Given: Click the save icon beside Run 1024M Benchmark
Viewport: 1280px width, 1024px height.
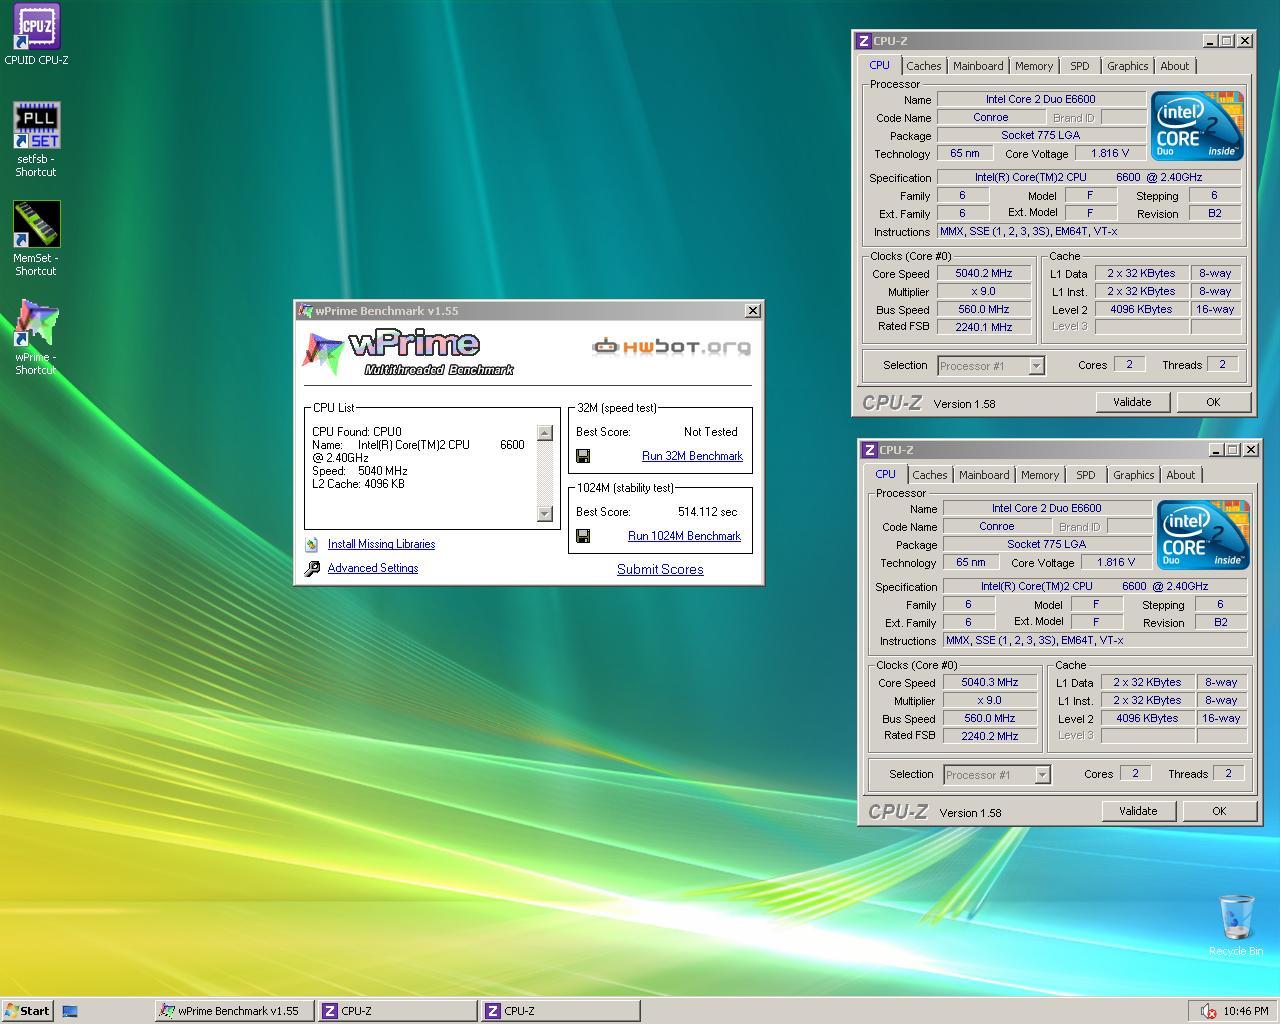Looking at the screenshot, I should coord(583,536).
